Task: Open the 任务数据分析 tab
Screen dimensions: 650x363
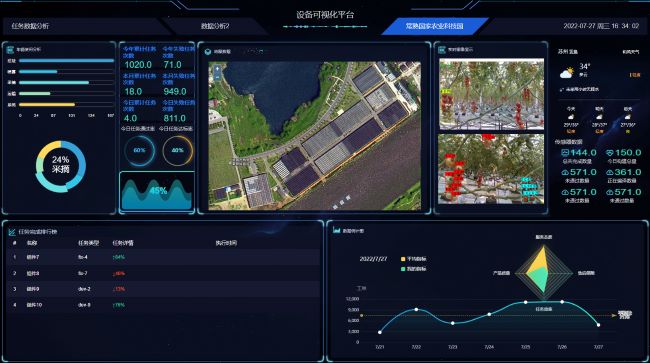Action: [30, 26]
